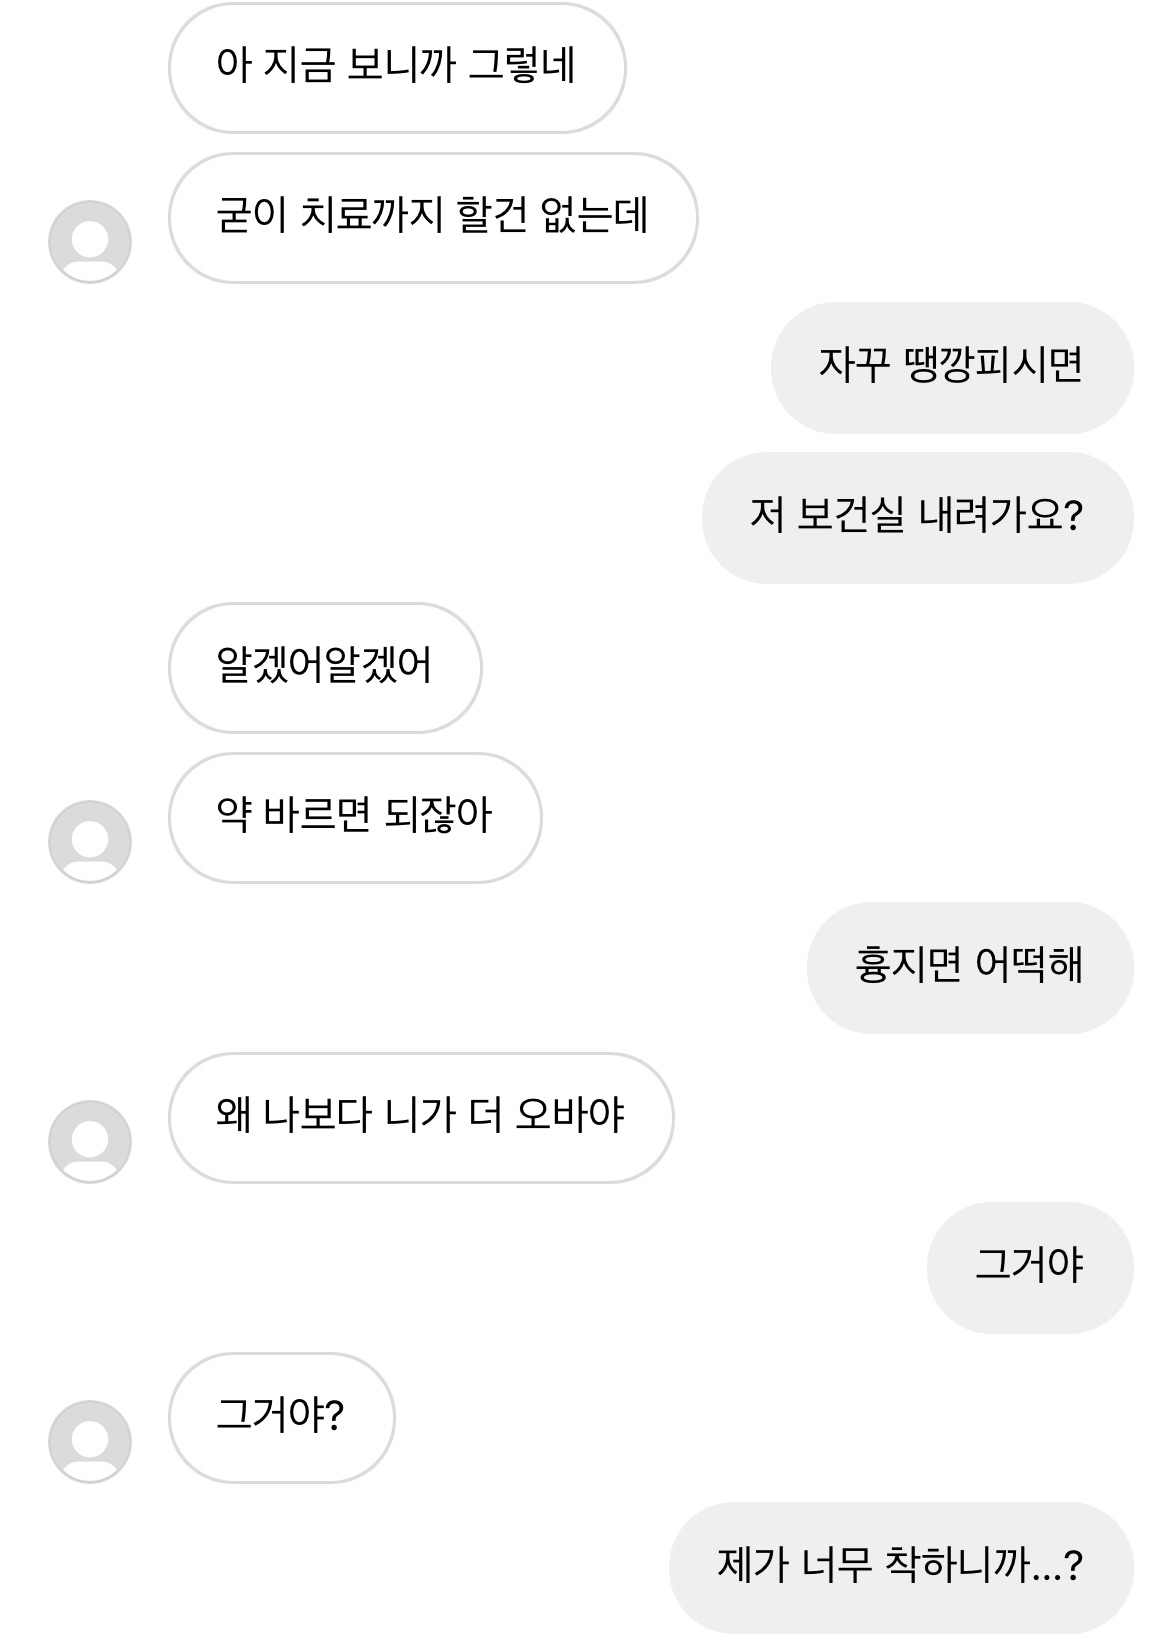Tap the sent message '그거야' without question mark

(x=1029, y=1267)
